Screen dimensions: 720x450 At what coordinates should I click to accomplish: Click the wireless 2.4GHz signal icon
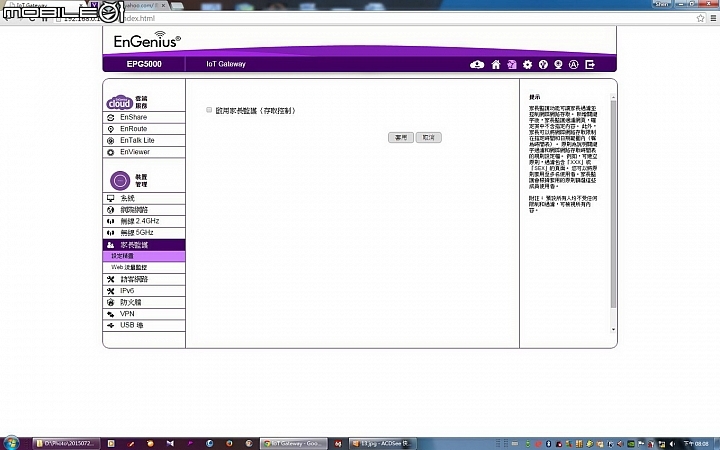pos(110,221)
